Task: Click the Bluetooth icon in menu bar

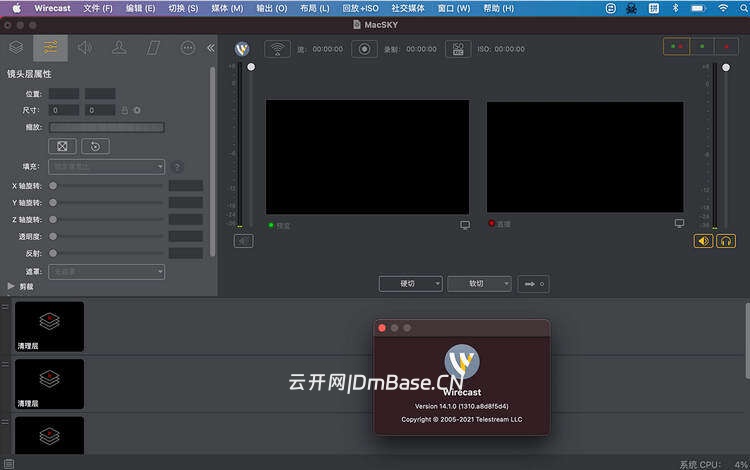Action: tap(675, 8)
